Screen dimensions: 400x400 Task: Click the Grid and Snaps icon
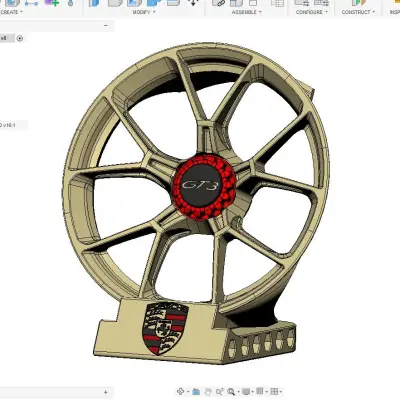click(260, 391)
